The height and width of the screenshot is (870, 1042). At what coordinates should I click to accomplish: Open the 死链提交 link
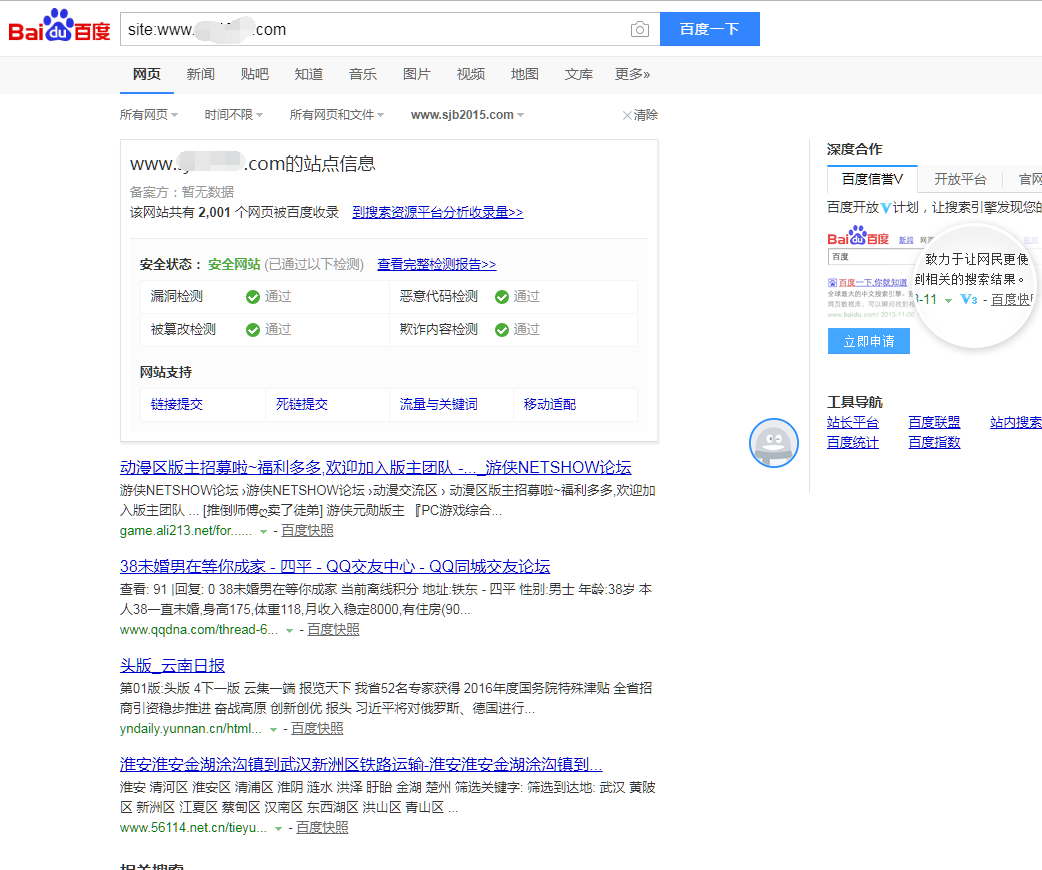click(302, 404)
